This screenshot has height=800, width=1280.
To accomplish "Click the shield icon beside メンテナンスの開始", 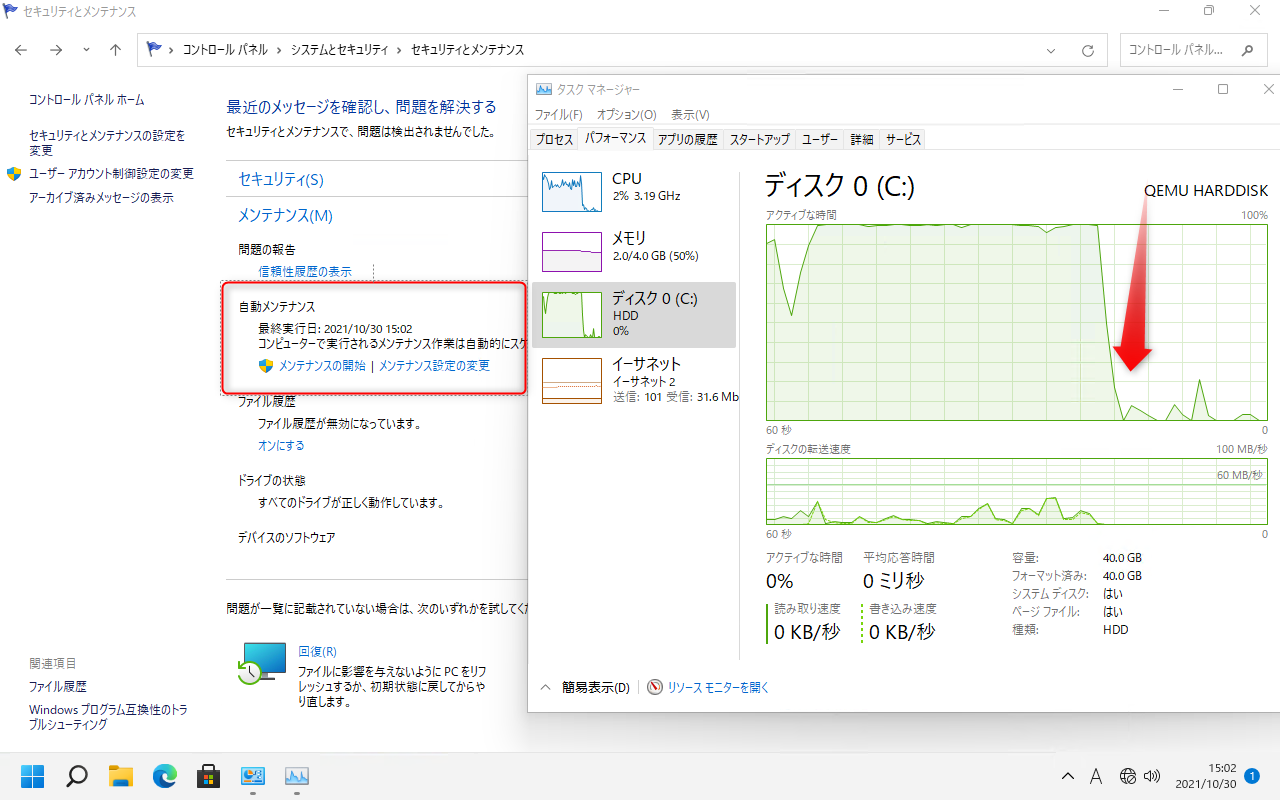I will coord(266,366).
